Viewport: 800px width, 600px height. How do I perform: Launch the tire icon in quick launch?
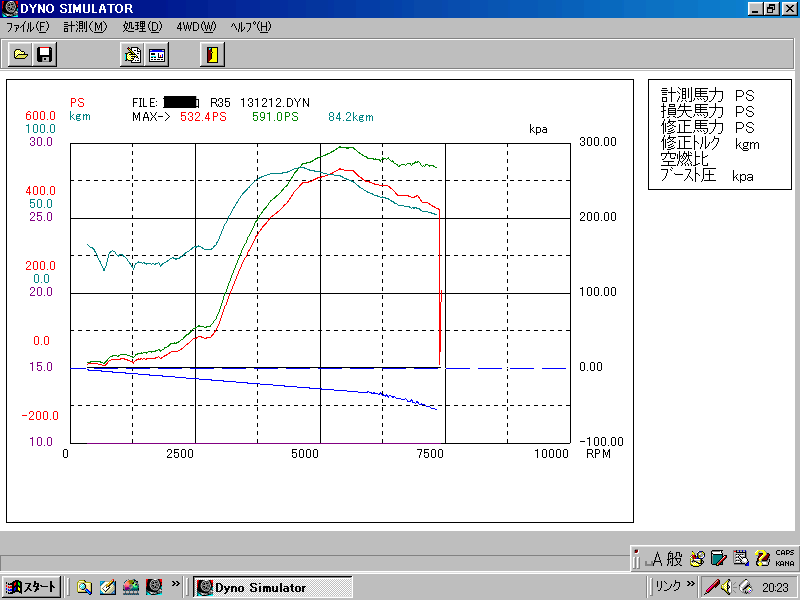point(153,587)
